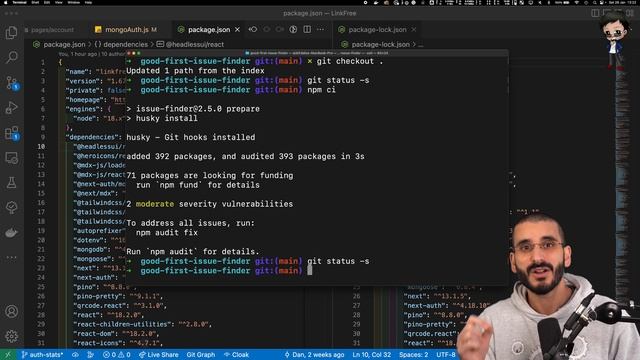Open Git Graph from the status bar
Image resolution: width=640 pixels, height=360 pixels.
[200, 355]
